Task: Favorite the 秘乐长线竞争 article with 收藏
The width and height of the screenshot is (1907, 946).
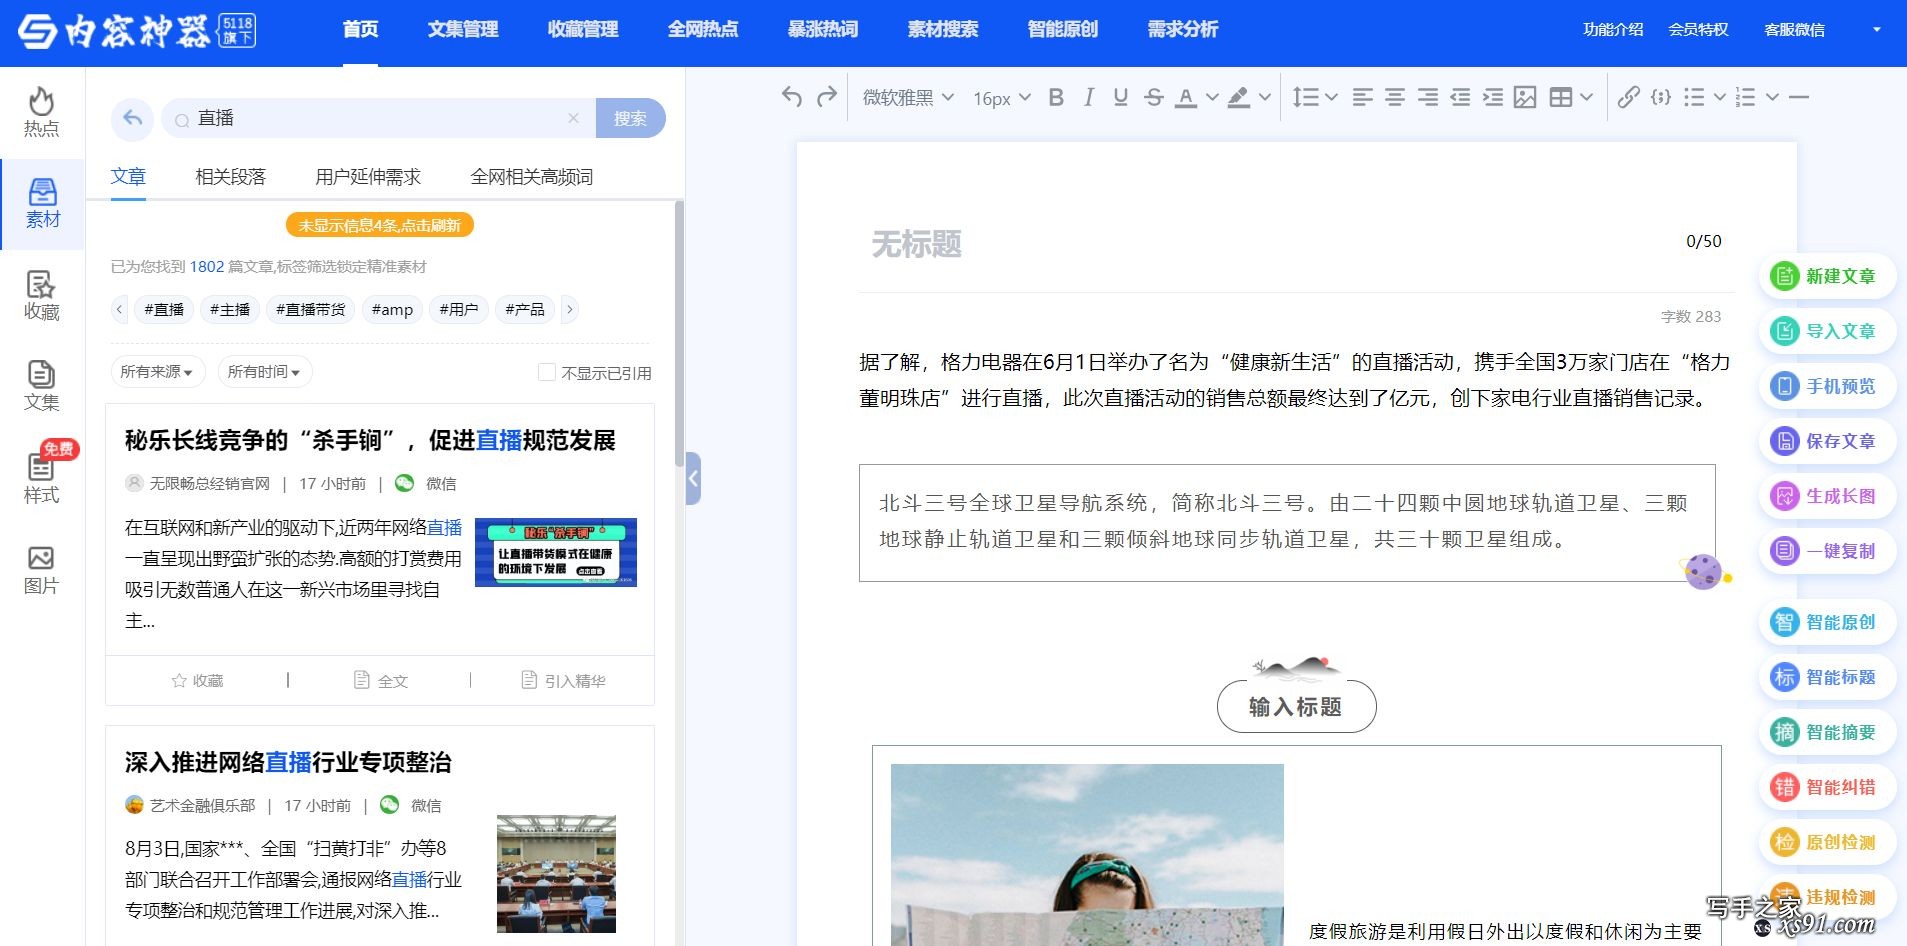Action: click(197, 681)
